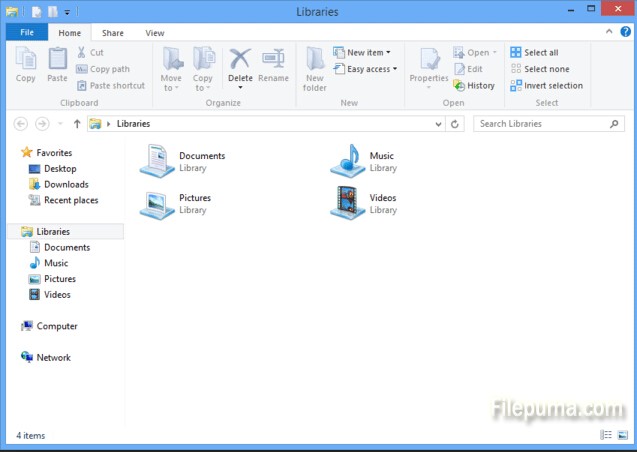Screen dimensions: 637x452
Task: Refresh the Libraries view
Action: [456, 124]
